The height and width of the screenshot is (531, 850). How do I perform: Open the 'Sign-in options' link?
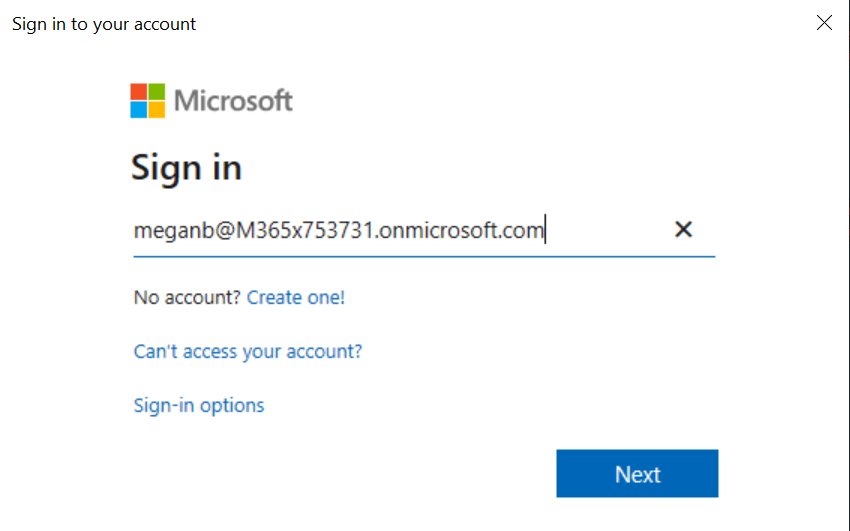199,405
